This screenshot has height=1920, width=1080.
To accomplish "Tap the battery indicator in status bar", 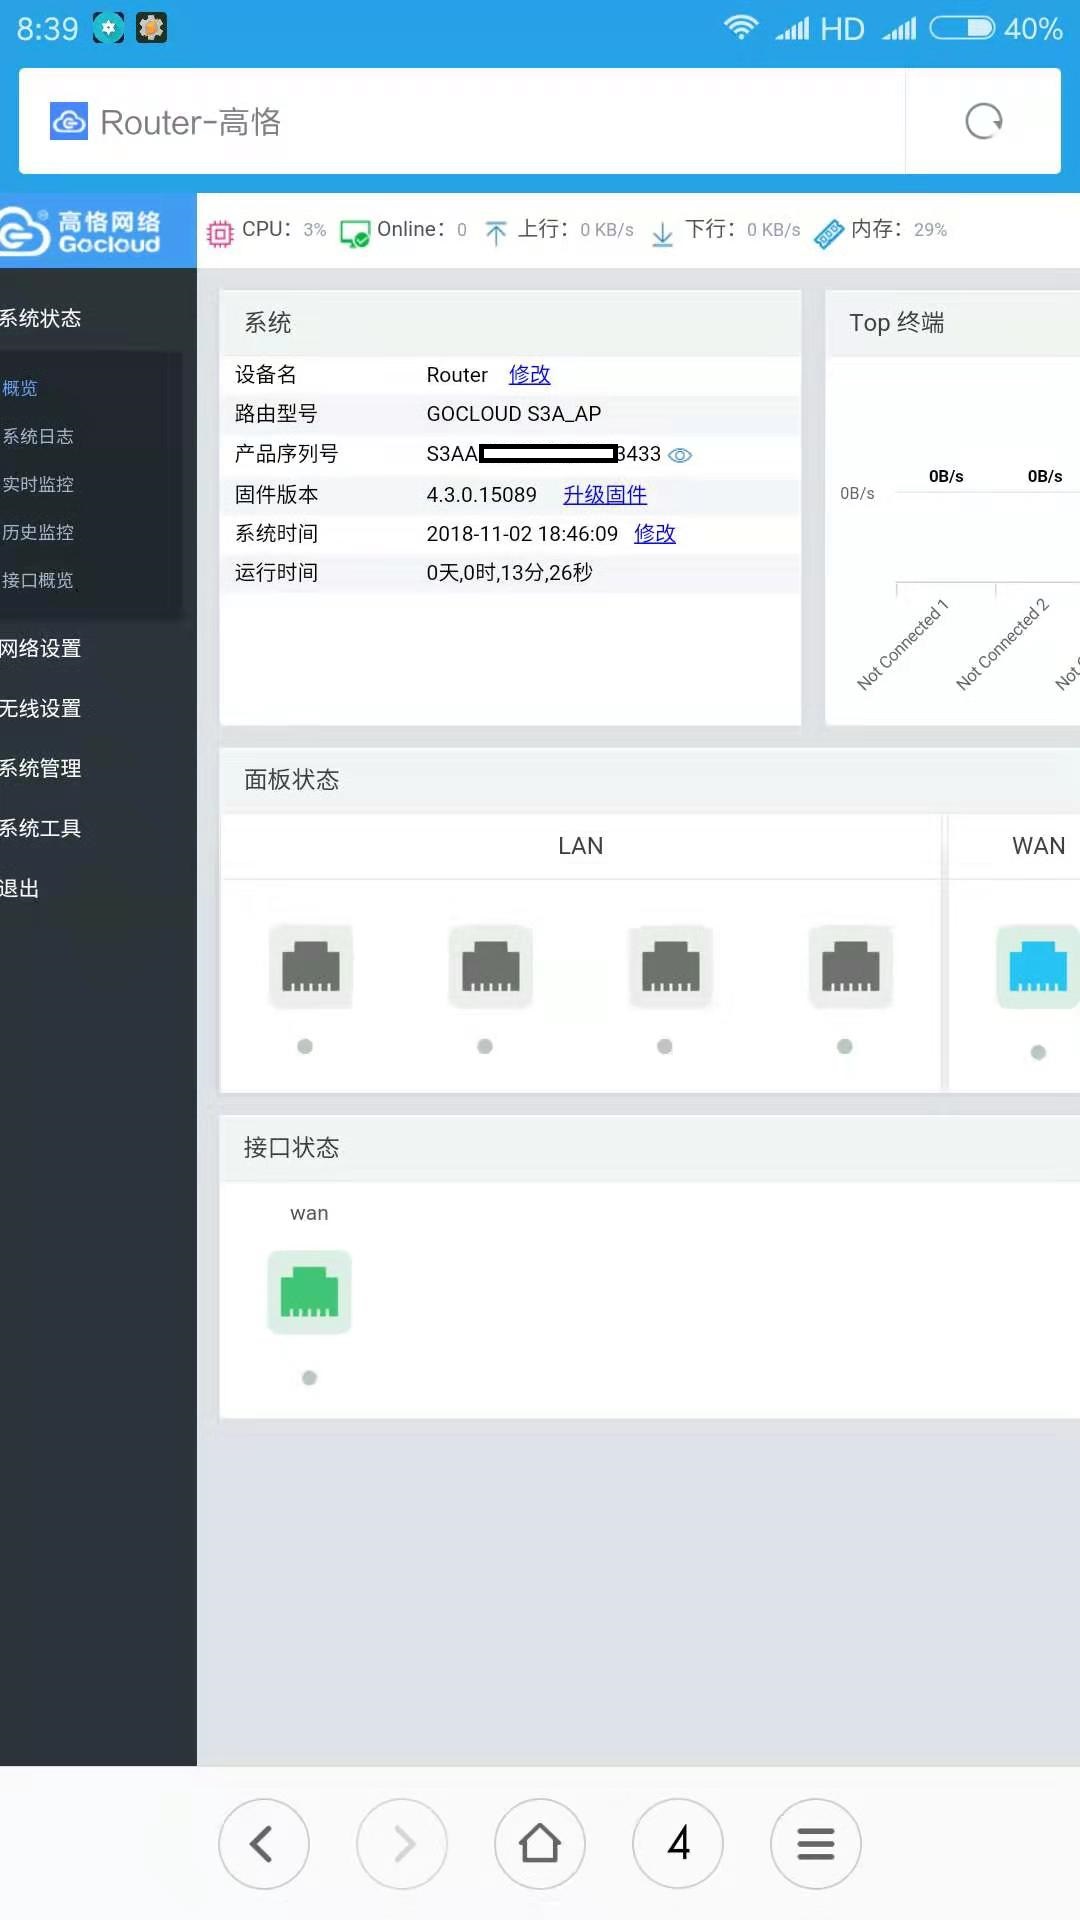I will click(962, 28).
